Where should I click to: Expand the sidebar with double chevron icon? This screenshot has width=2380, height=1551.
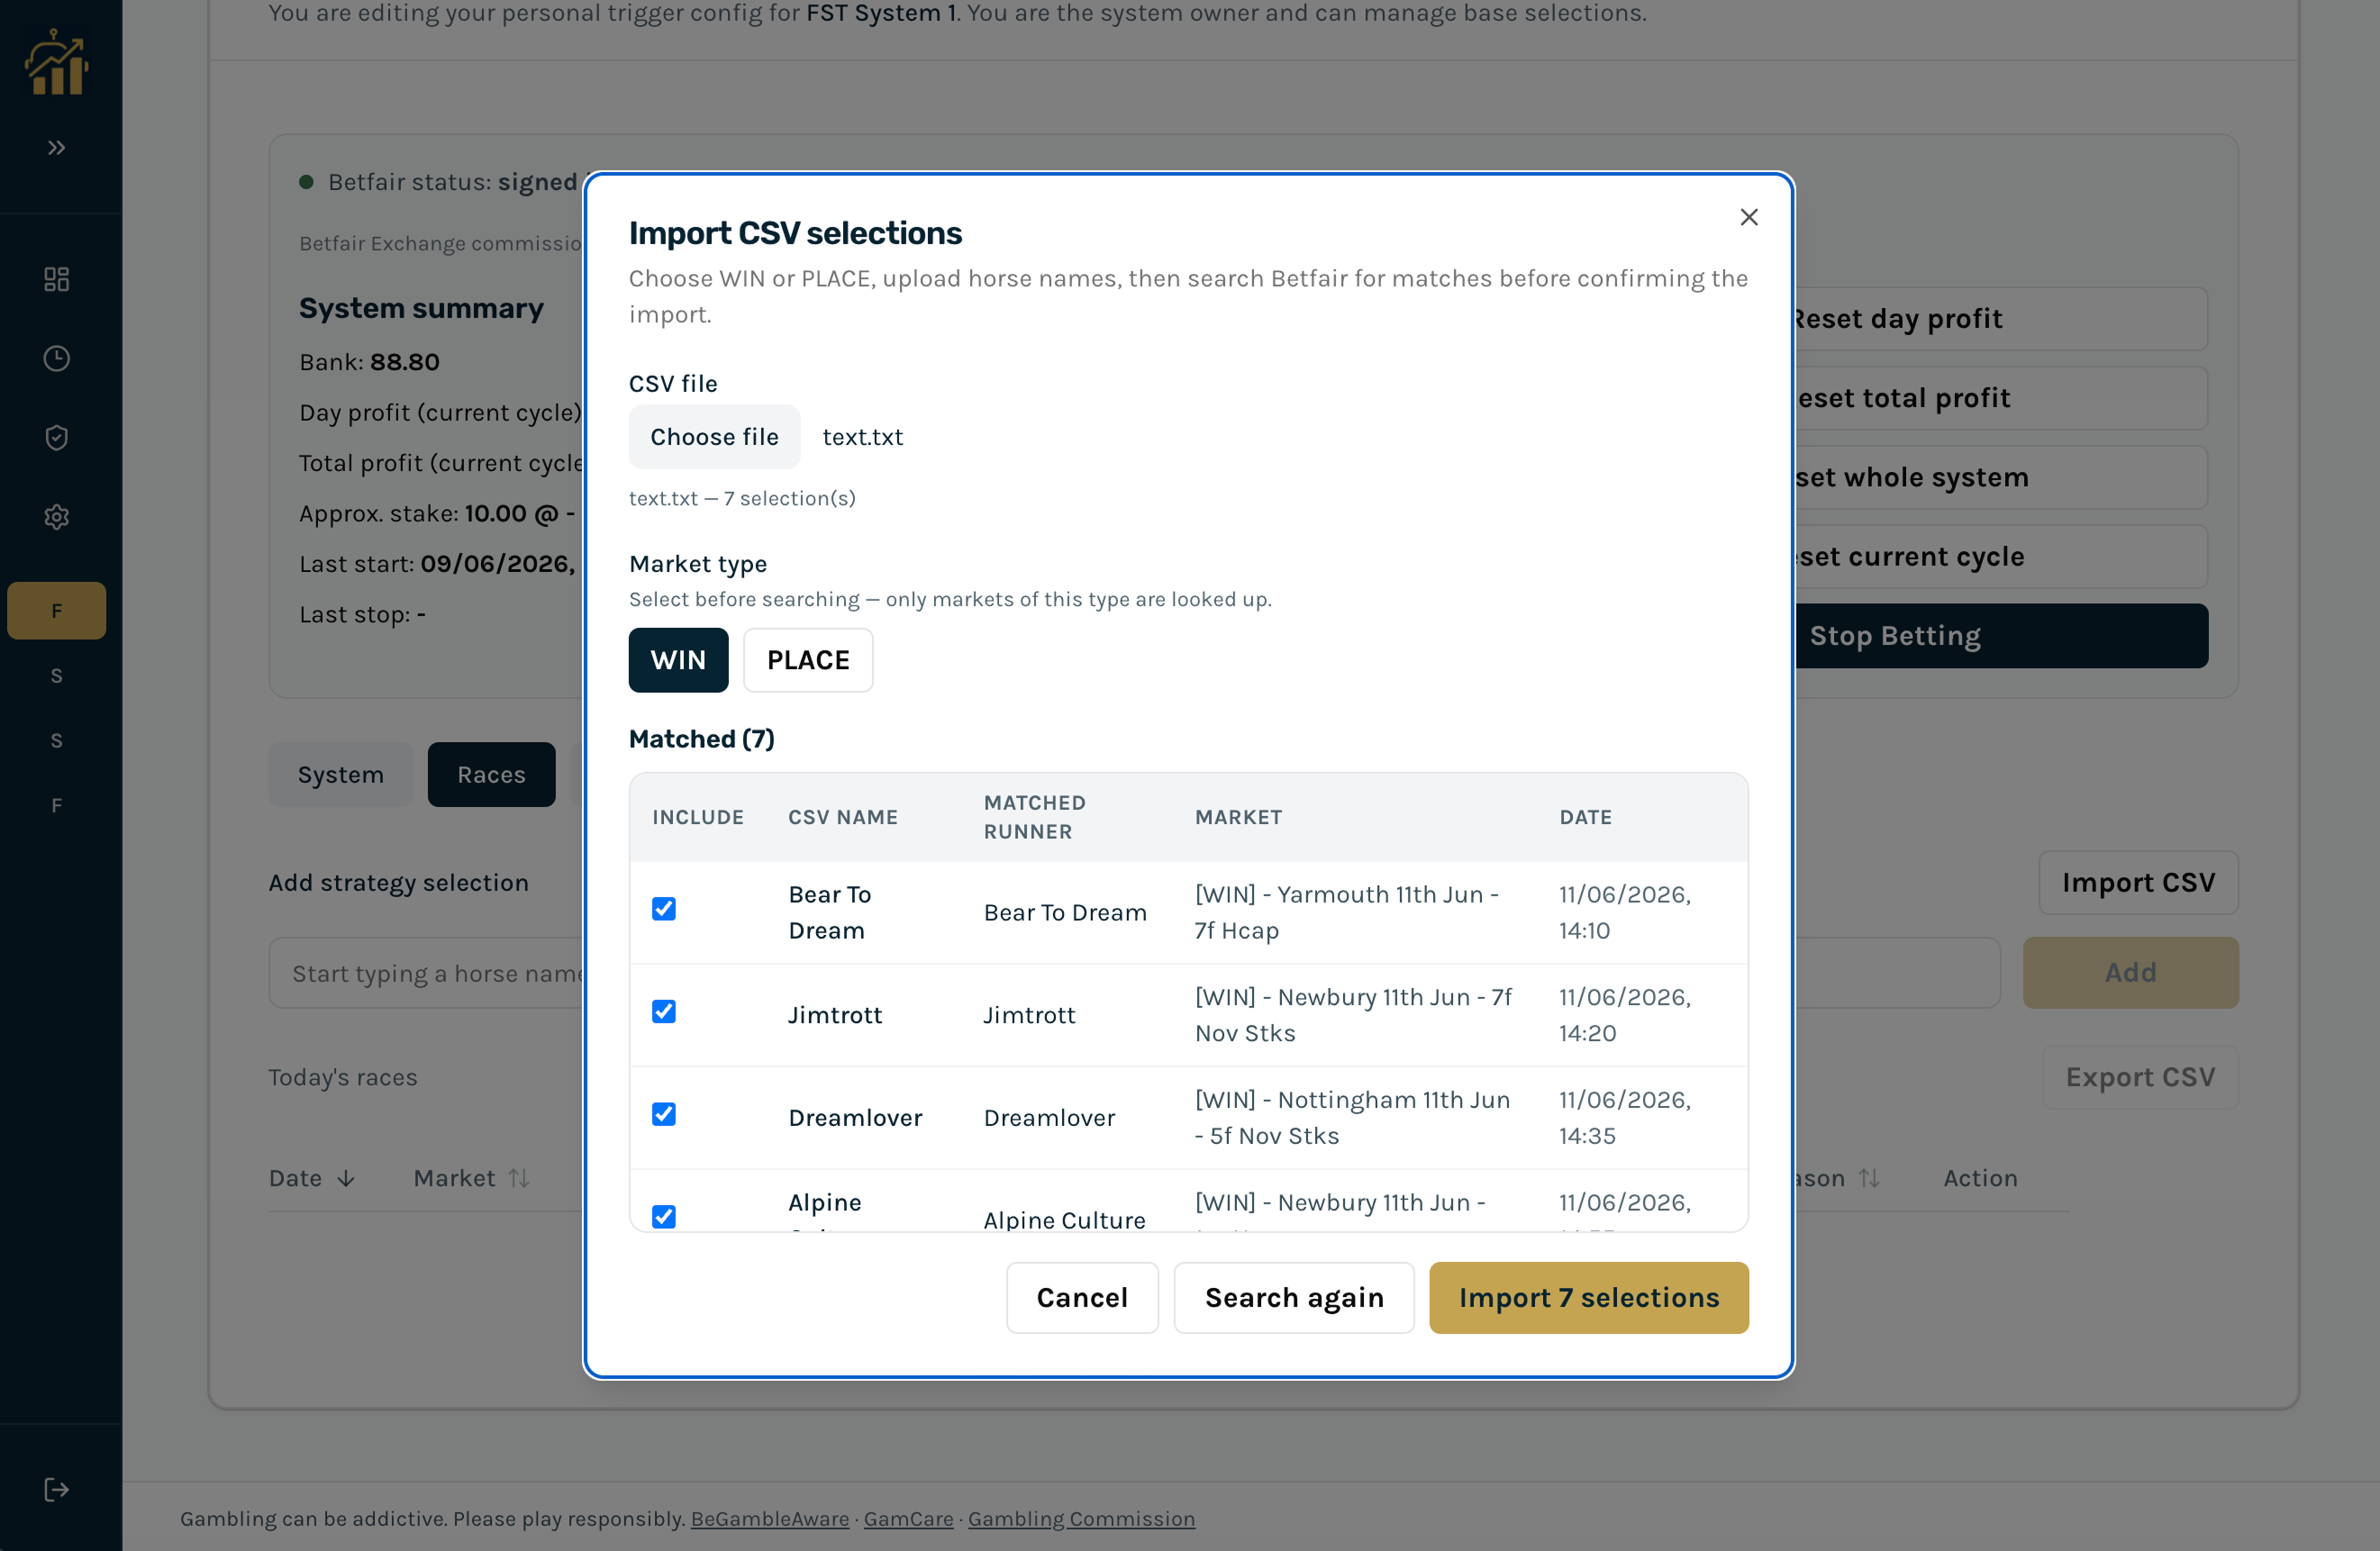point(57,148)
